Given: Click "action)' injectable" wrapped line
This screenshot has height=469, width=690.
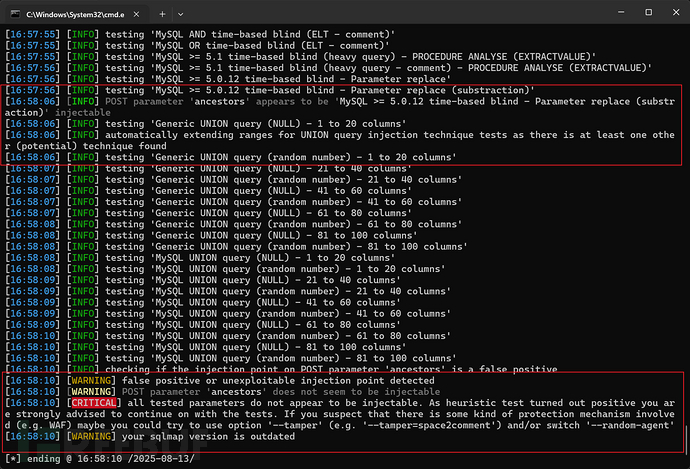Looking at the screenshot, I should coord(58,113).
